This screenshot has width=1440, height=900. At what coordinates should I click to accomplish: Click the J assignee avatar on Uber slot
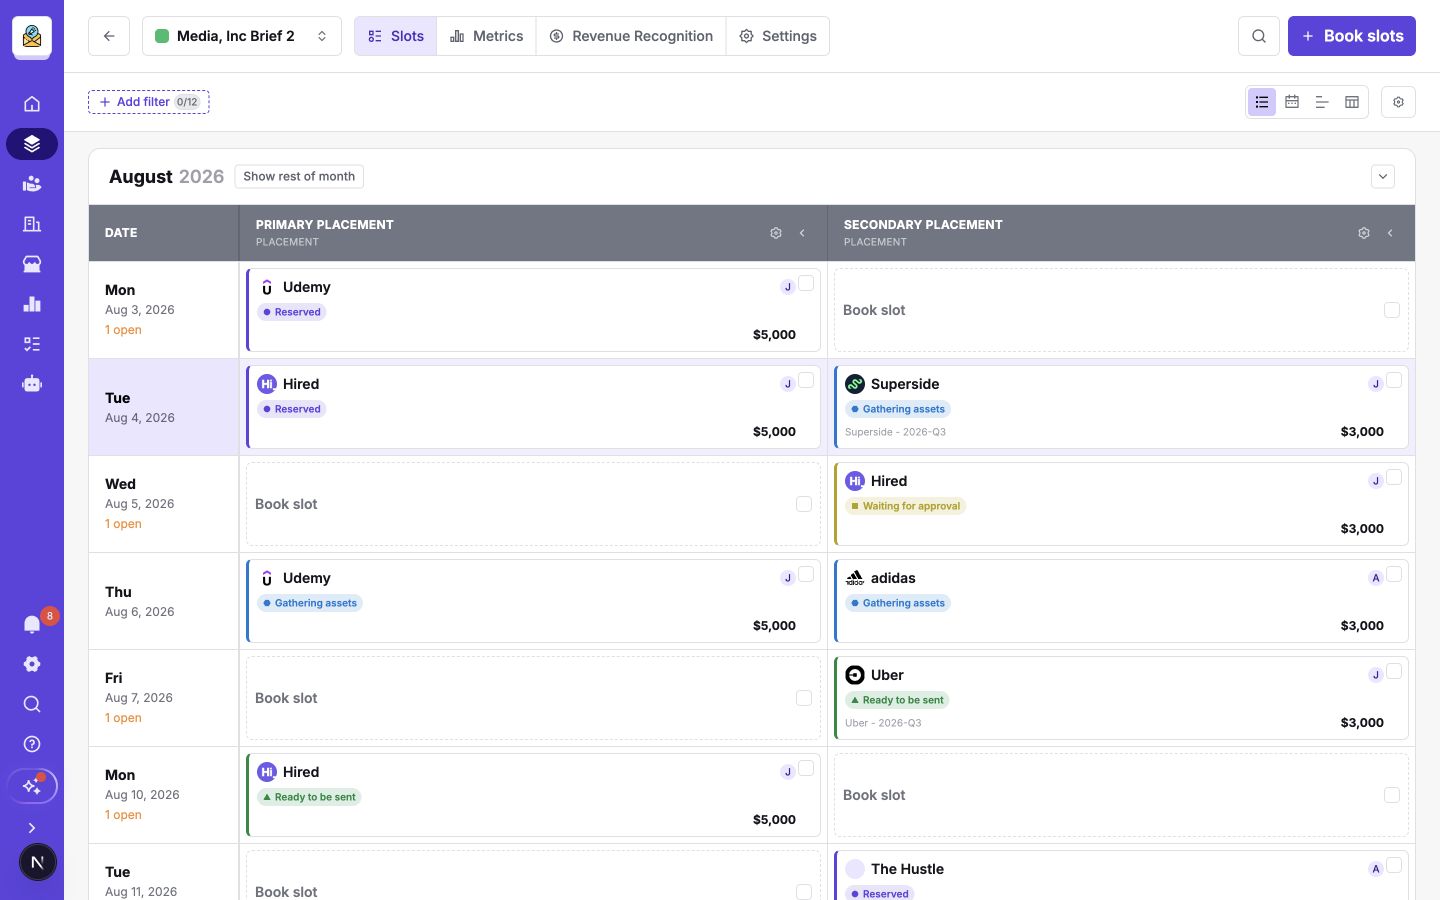(x=1376, y=675)
